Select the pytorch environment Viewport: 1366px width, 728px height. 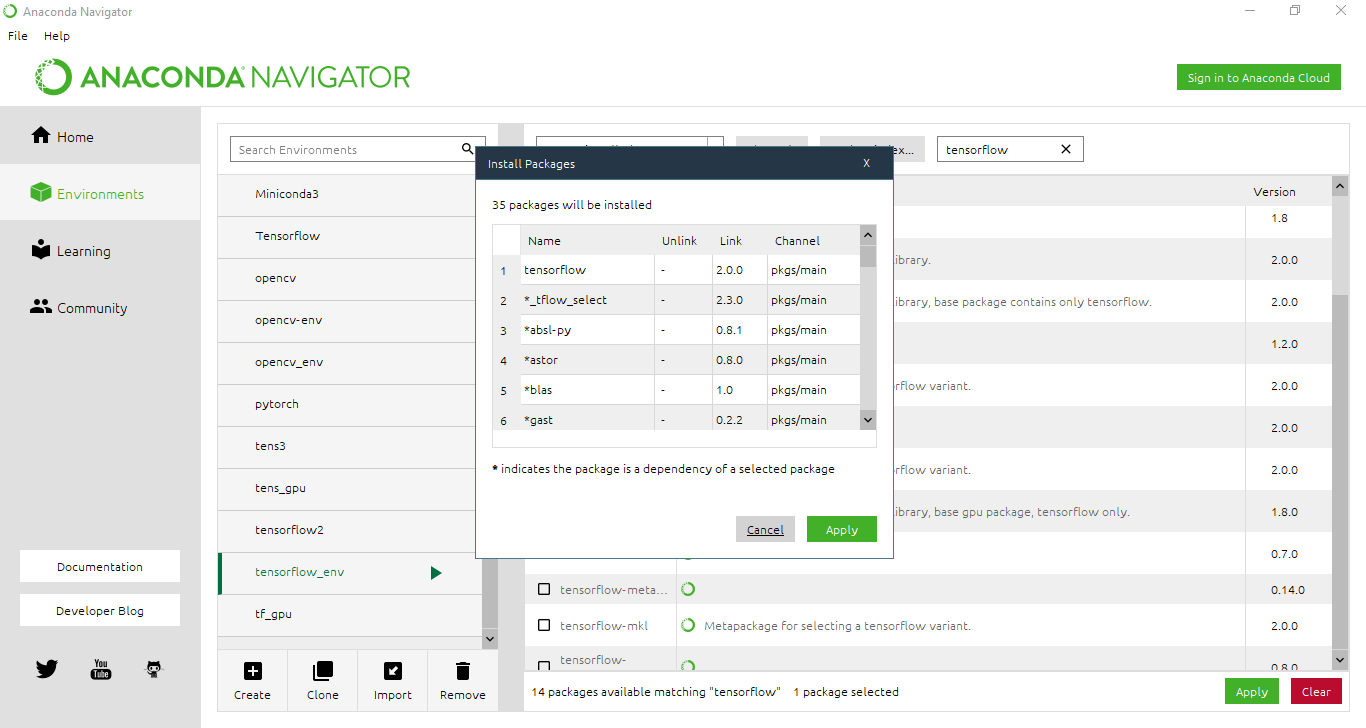tap(277, 404)
